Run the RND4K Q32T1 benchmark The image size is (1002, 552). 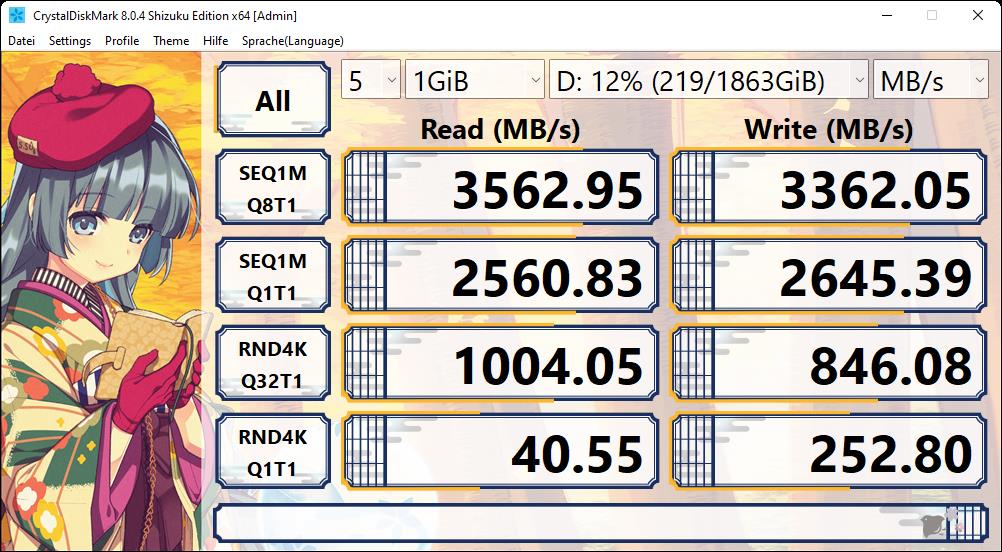(273, 366)
